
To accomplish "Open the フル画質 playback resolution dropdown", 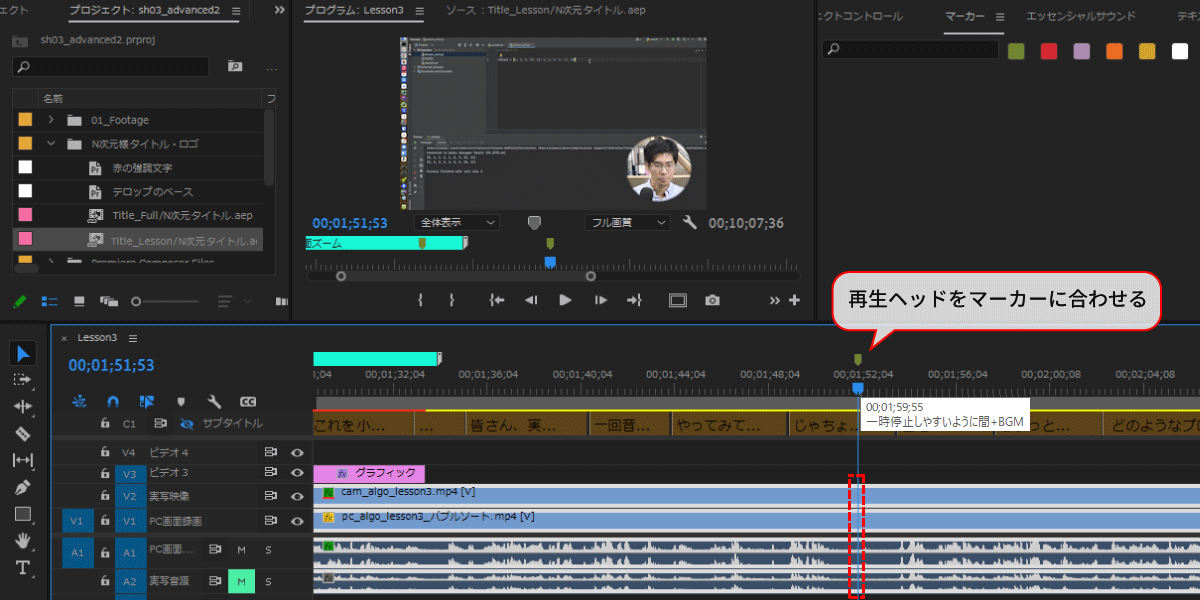I will (x=627, y=222).
